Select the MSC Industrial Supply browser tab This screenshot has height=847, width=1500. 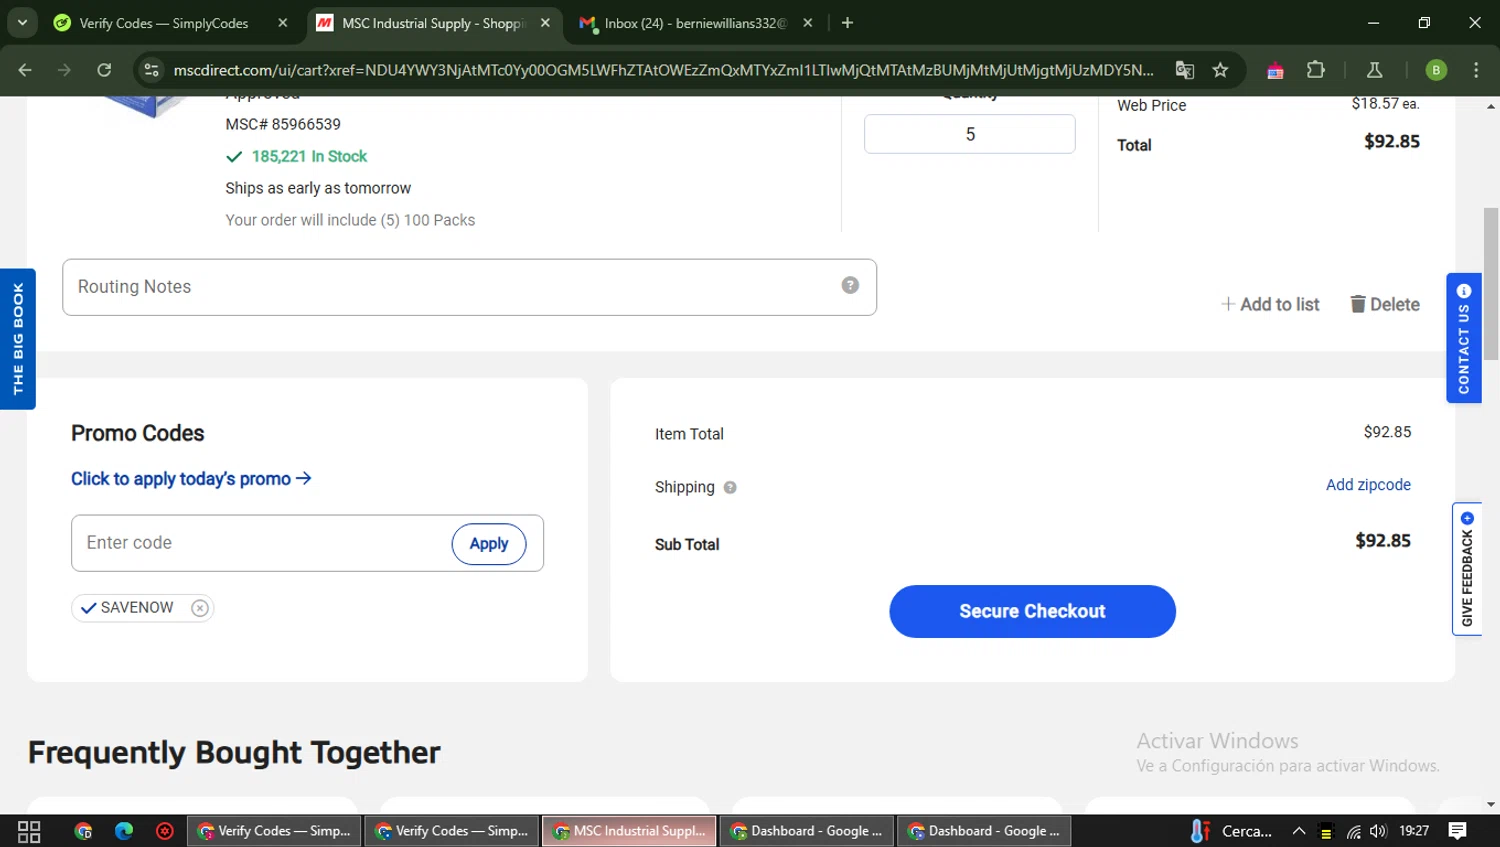tap(433, 23)
